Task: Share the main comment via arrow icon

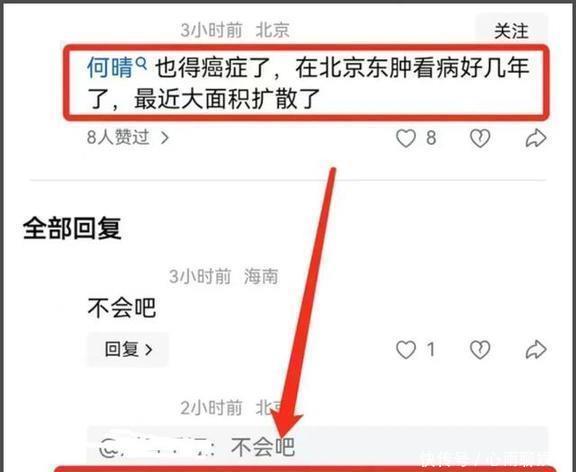Action: pyautogui.click(x=536, y=138)
